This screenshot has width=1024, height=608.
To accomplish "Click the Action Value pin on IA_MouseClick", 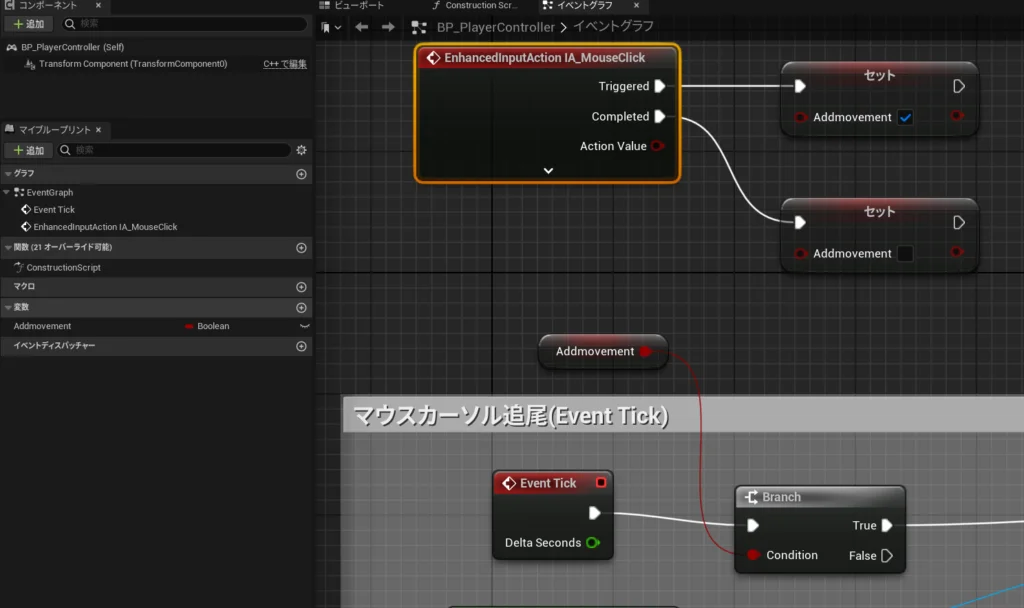I will 657,146.
